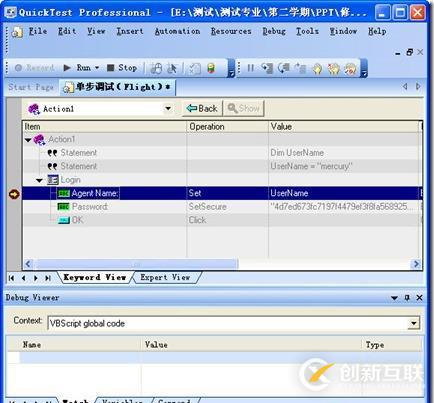Click the low-level recording mouse icon
Viewport: 434px width, 403px height.
click(156, 68)
